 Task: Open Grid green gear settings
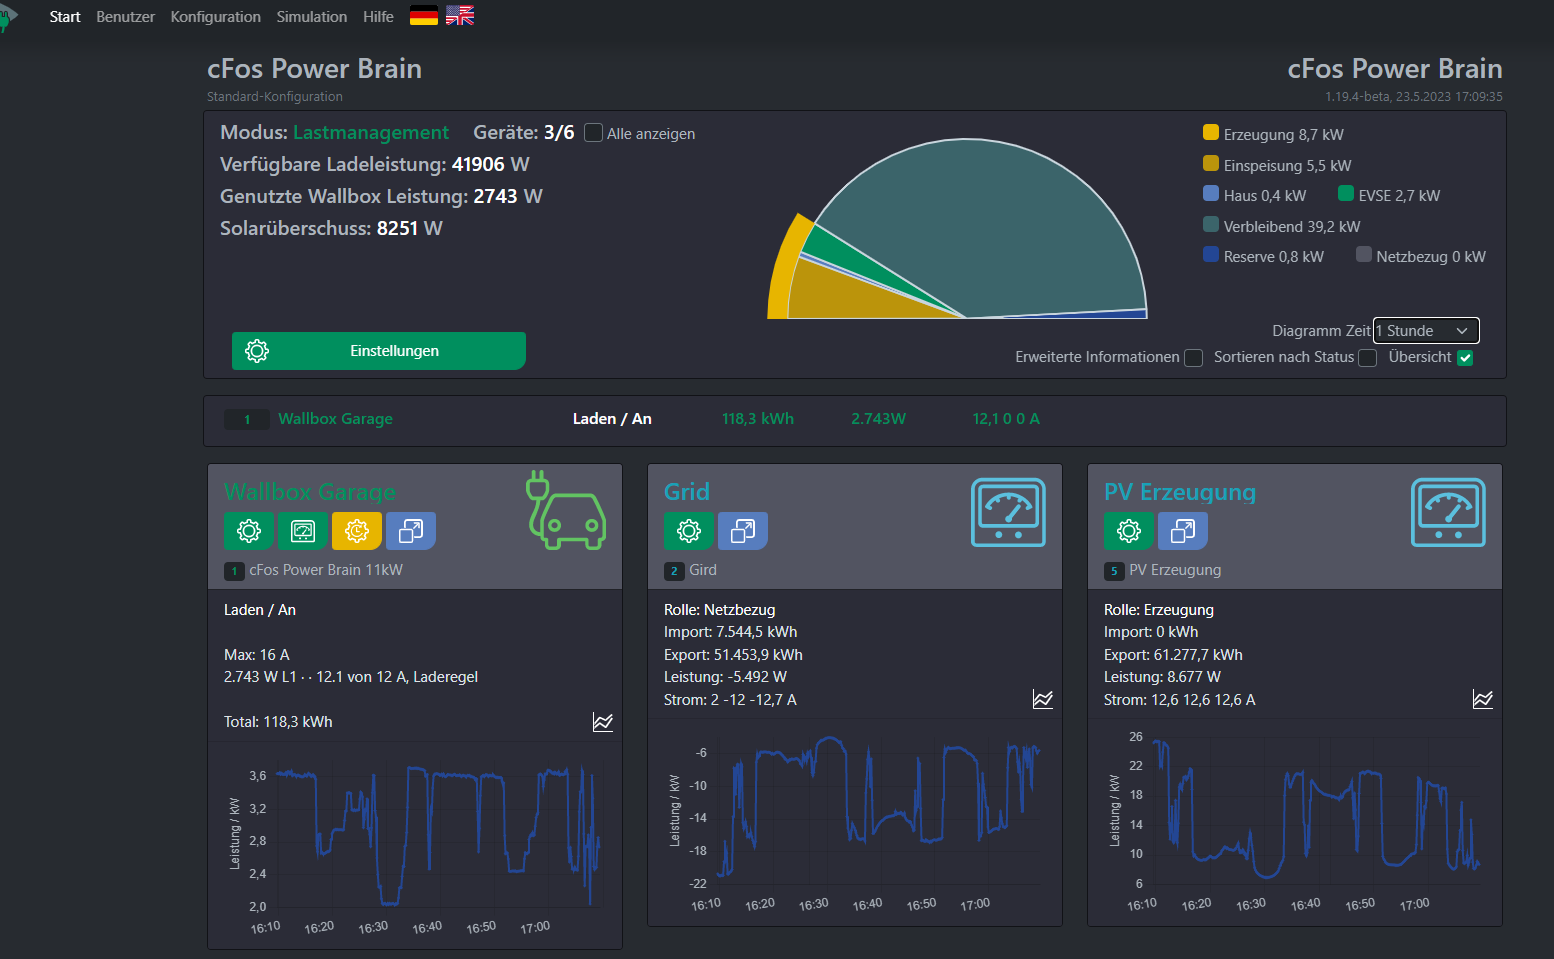(689, 531)
